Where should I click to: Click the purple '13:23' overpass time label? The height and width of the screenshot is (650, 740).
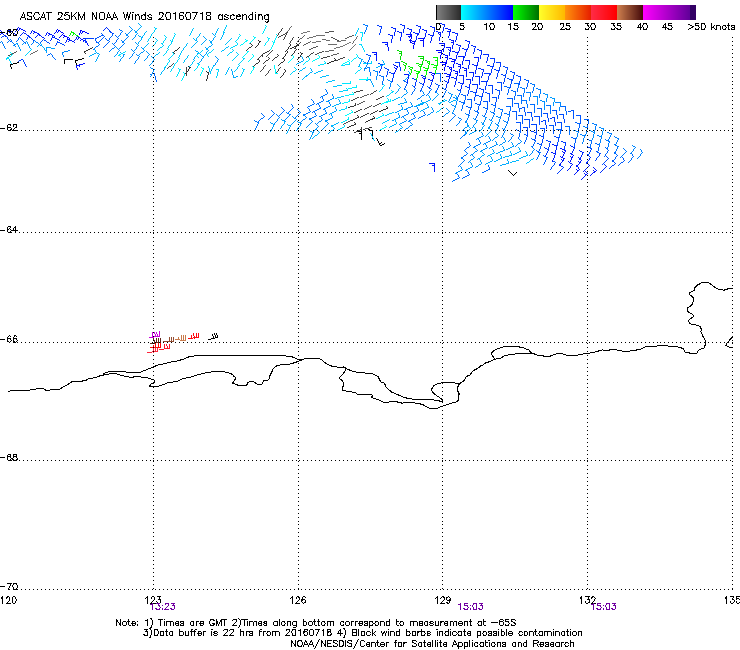pyautogui.click(x=163, y=607)
